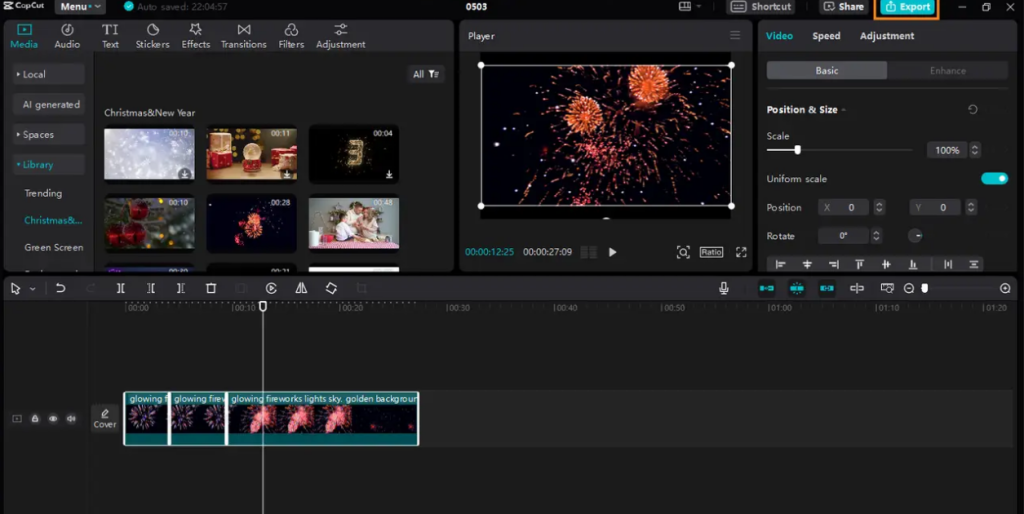Click the trash Delete icon
Screen dimensions: 1024x514
point(211,288)
